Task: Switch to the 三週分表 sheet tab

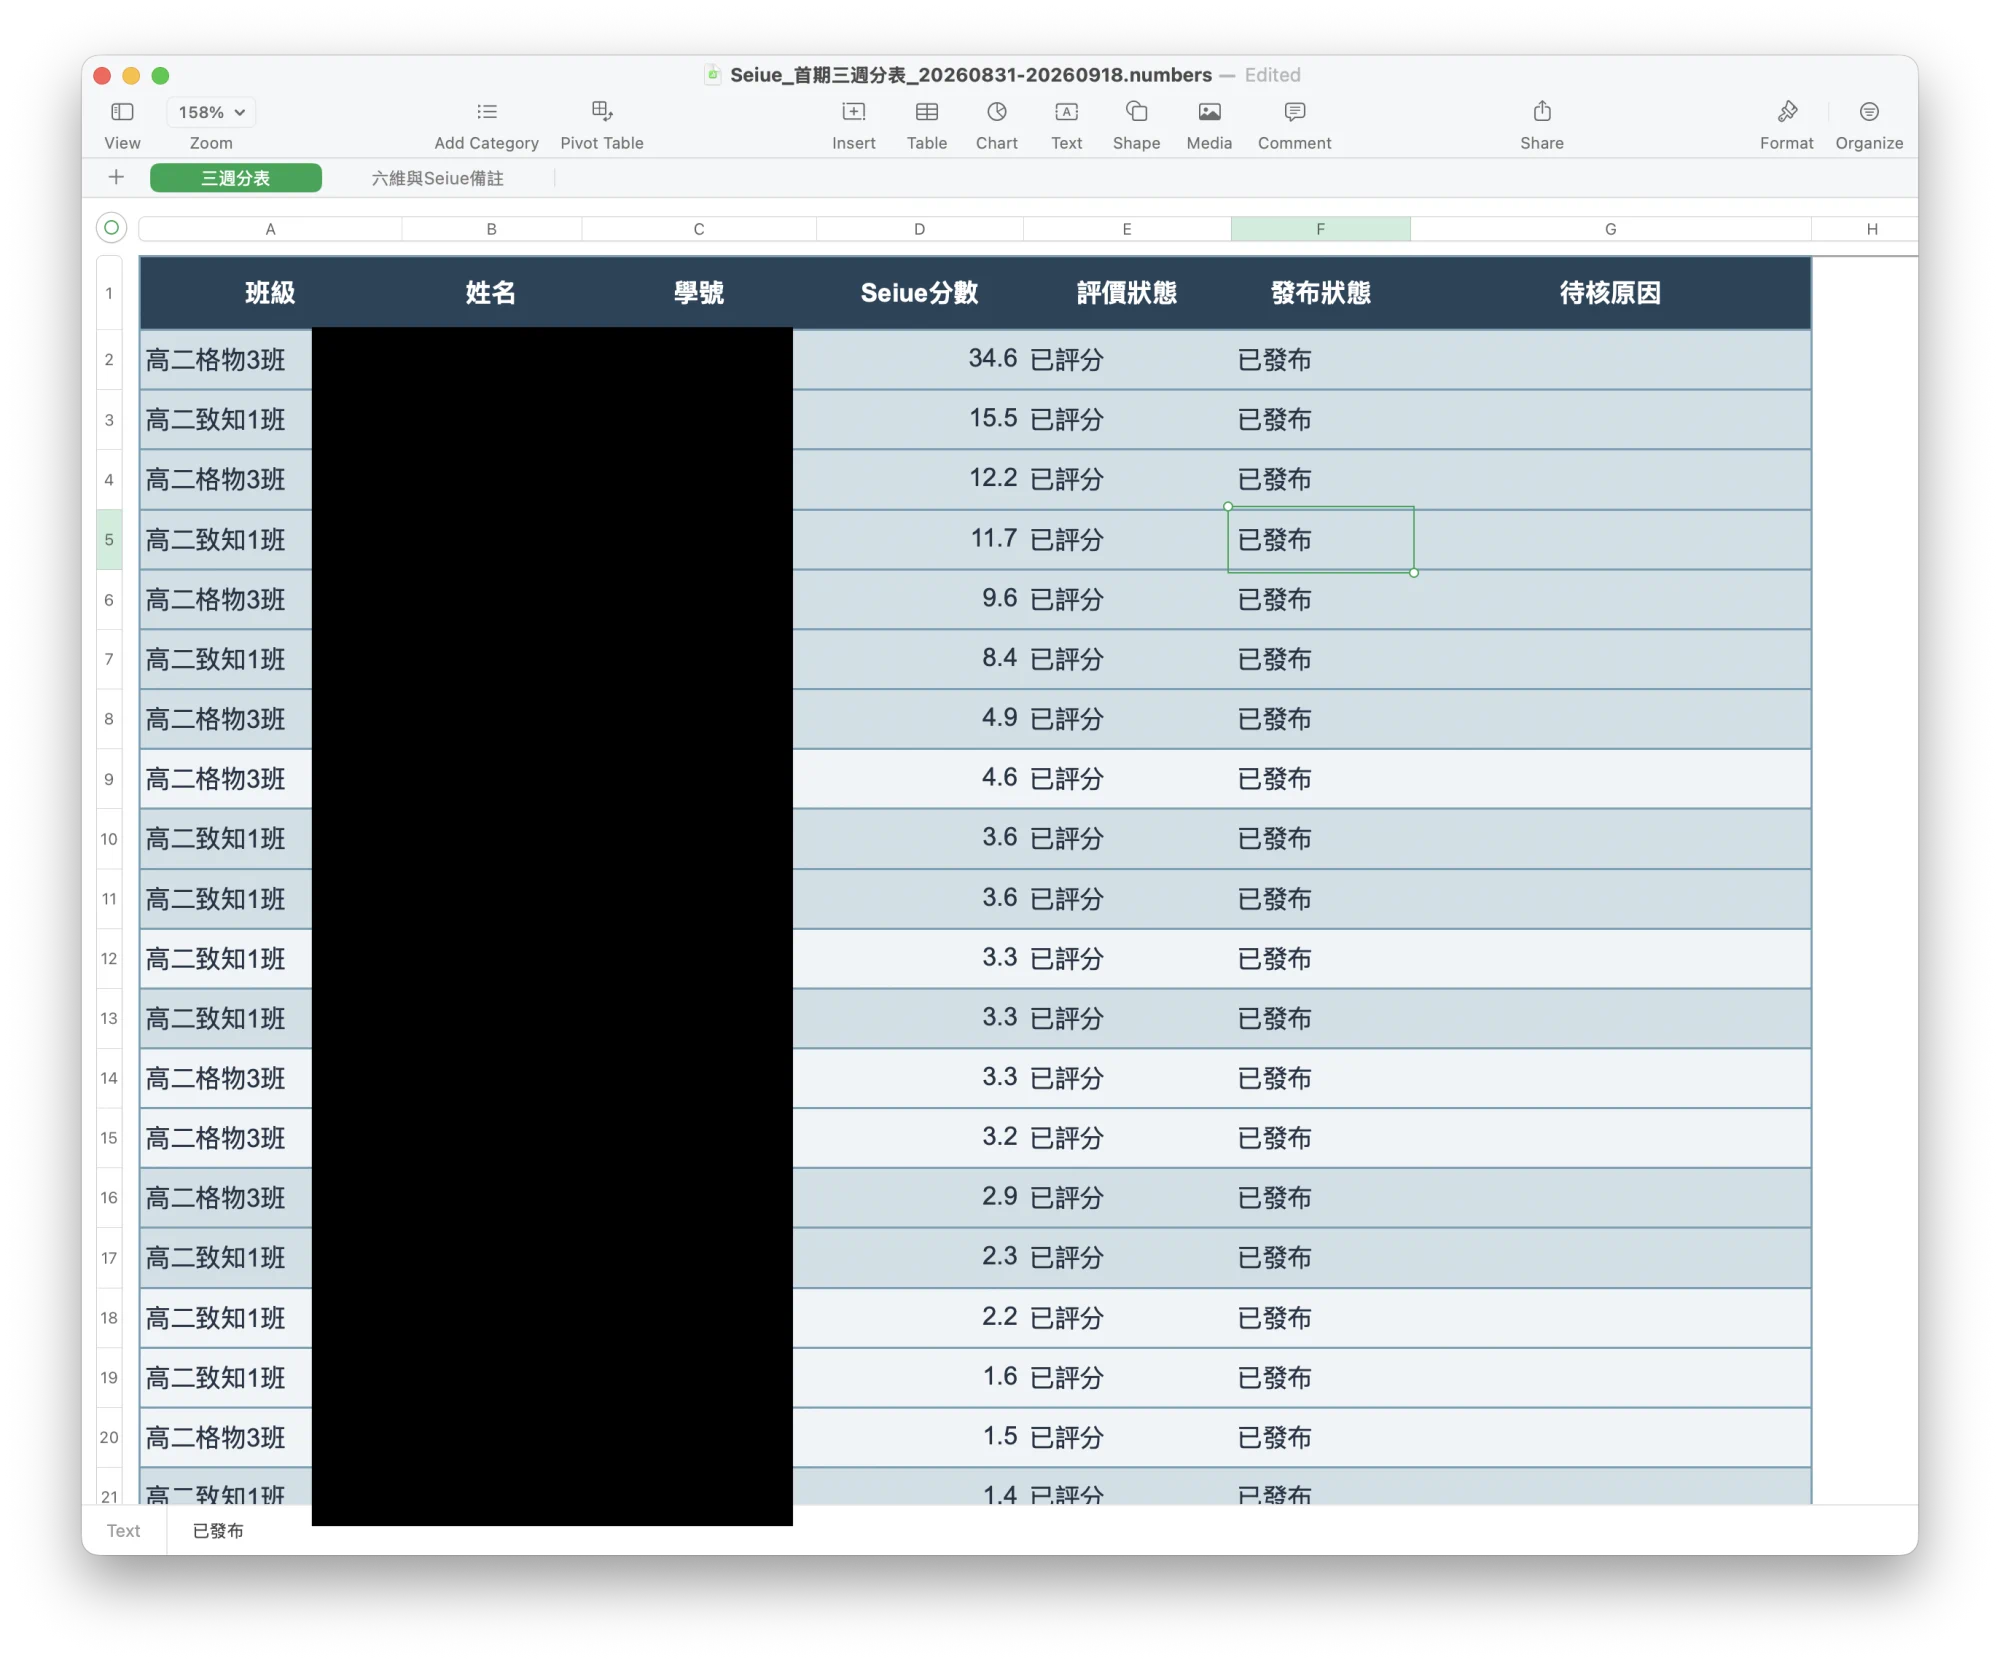Action: [x=236, y=178]
